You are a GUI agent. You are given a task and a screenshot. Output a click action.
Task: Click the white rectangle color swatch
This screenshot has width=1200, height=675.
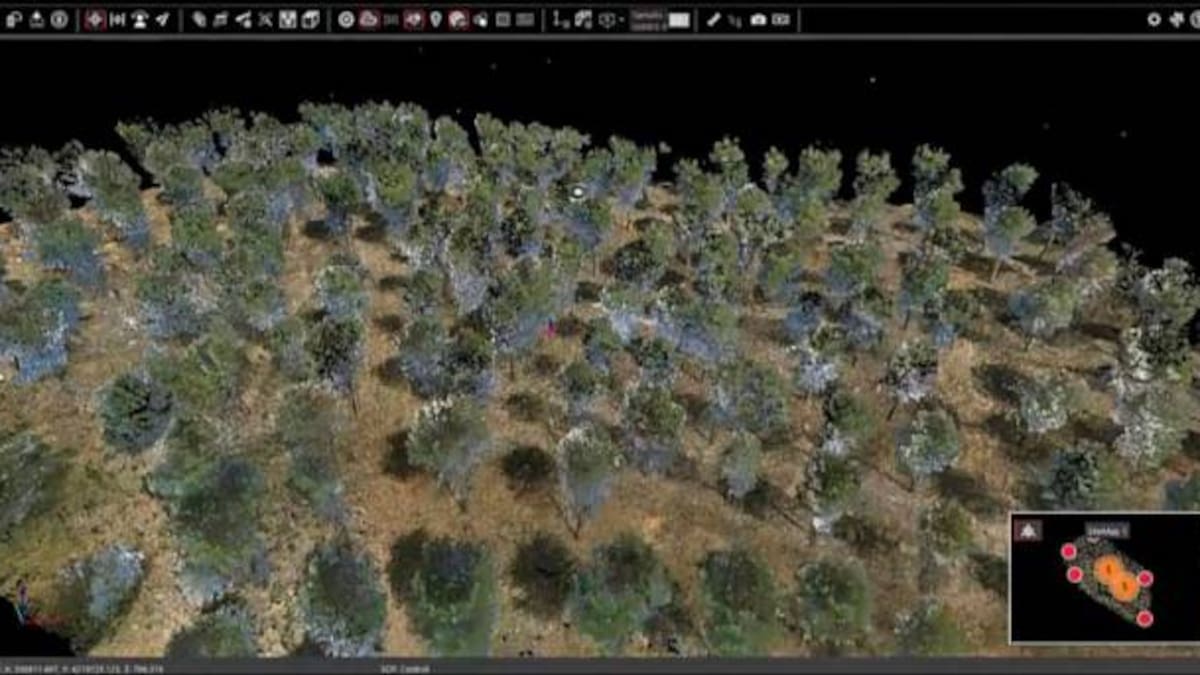680,19
